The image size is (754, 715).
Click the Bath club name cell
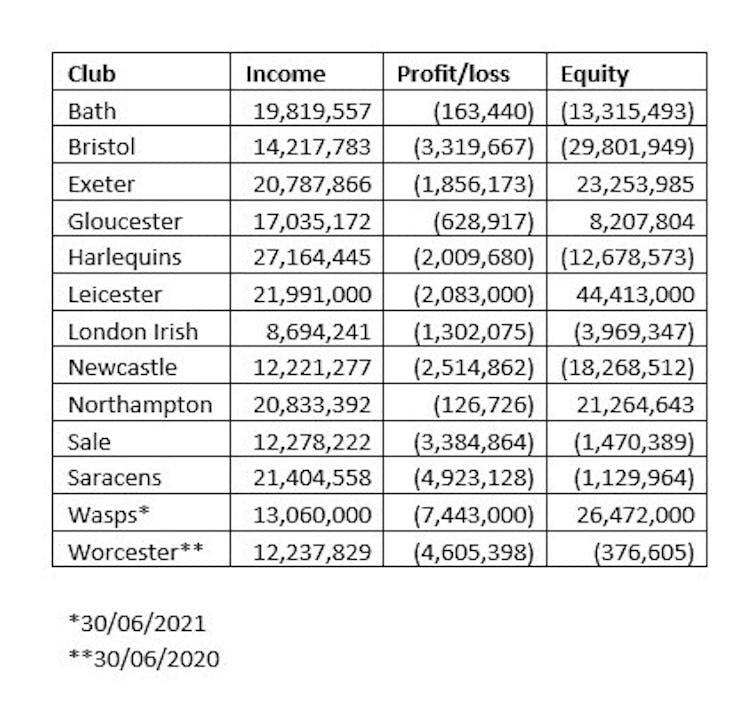pyautogui.click(x=92, y=111)
